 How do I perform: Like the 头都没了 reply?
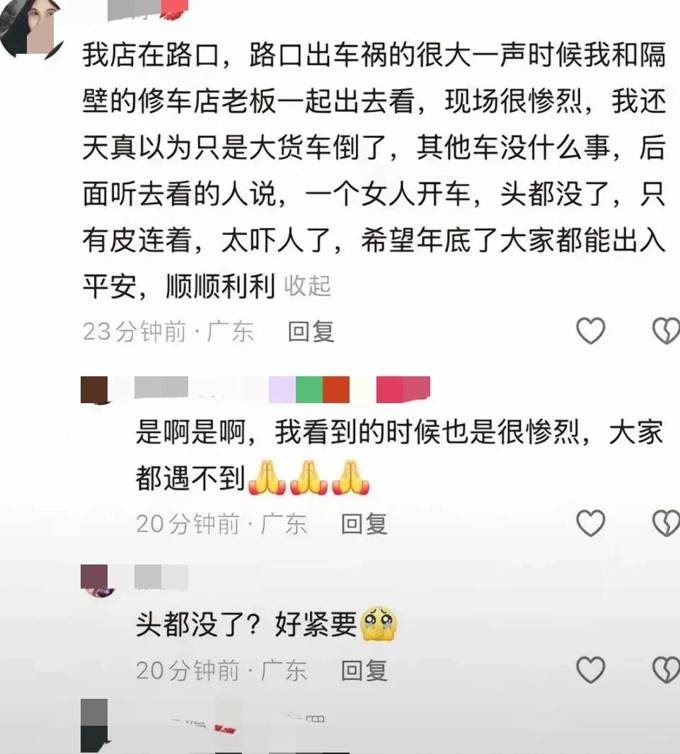point(591,670)
